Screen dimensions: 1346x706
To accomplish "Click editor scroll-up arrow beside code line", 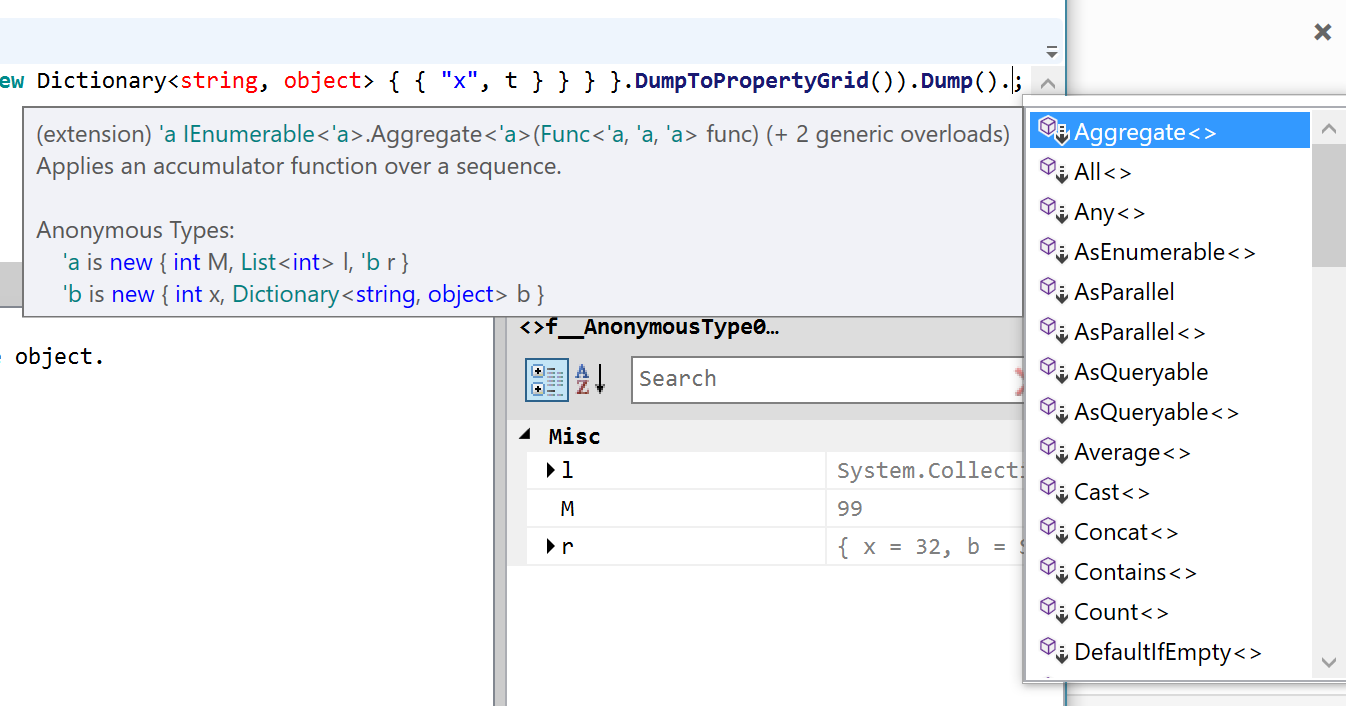I will (1047, 84).
